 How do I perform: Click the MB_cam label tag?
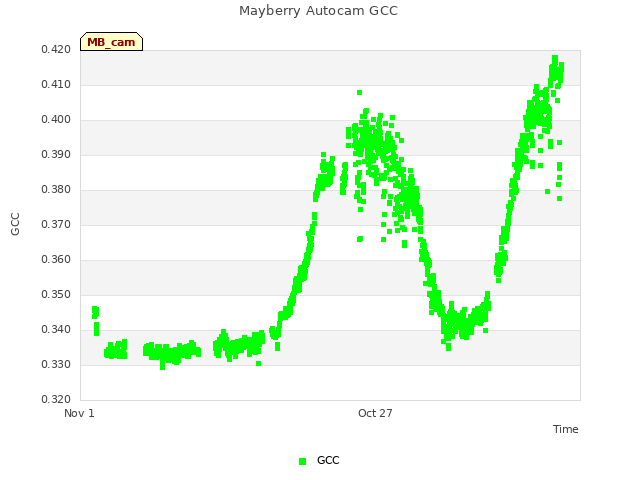tap(111, 42)
